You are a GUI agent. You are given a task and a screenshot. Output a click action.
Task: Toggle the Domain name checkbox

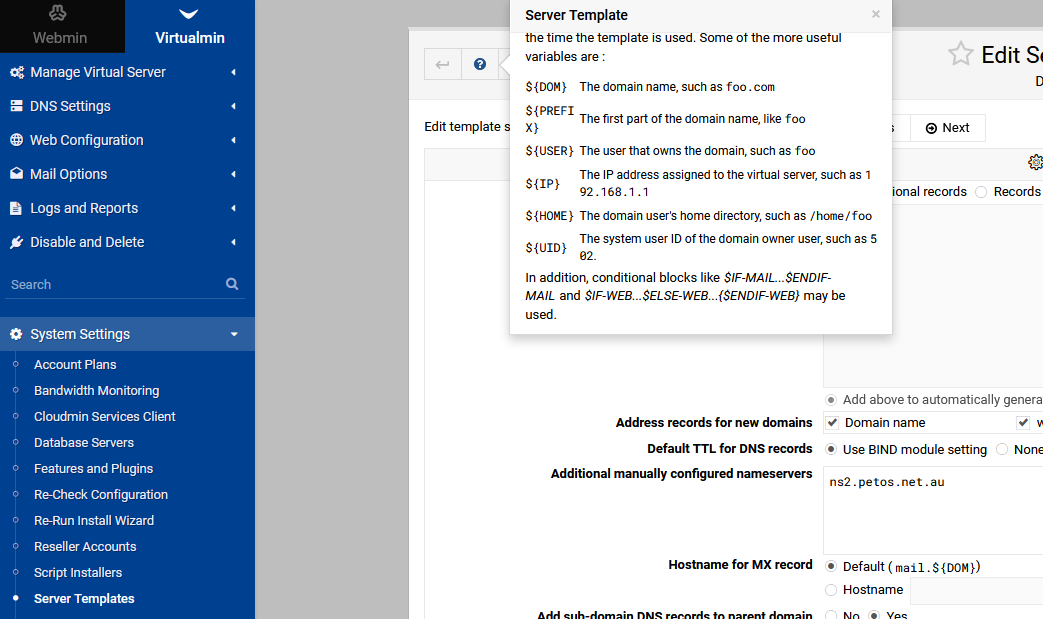(832, 422)
